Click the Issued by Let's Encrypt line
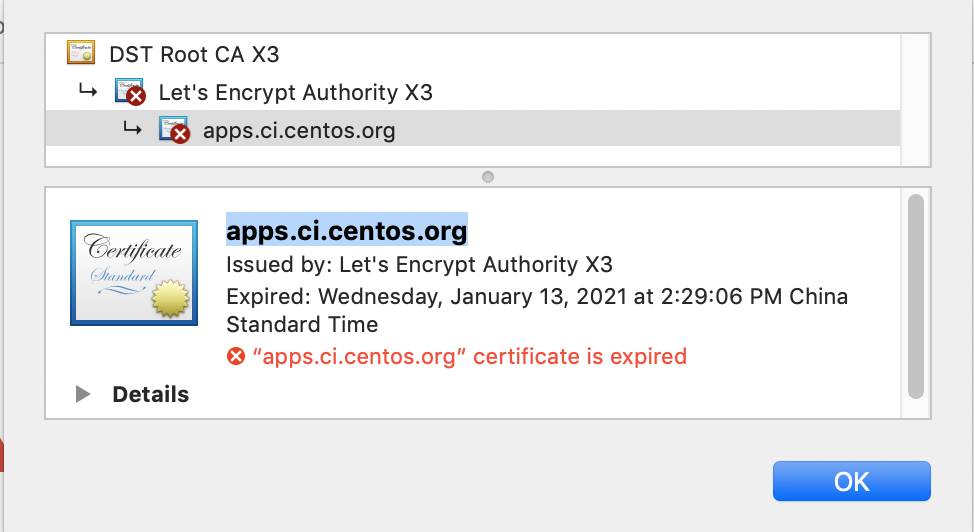Screen dimensions: 974x532 (419, 265)
